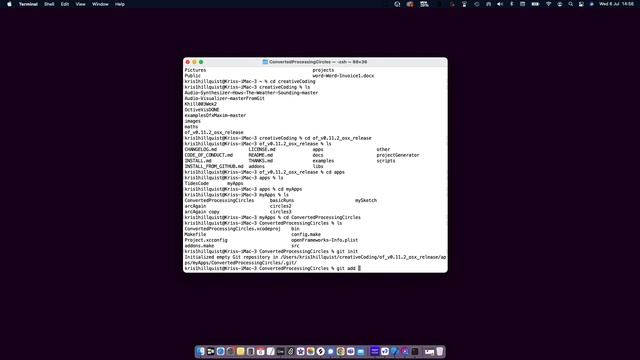The height and width of the screenshot is (360, 640).
Task: Click 'Project.xcconfig' in the listing
Action: (206, 240)
